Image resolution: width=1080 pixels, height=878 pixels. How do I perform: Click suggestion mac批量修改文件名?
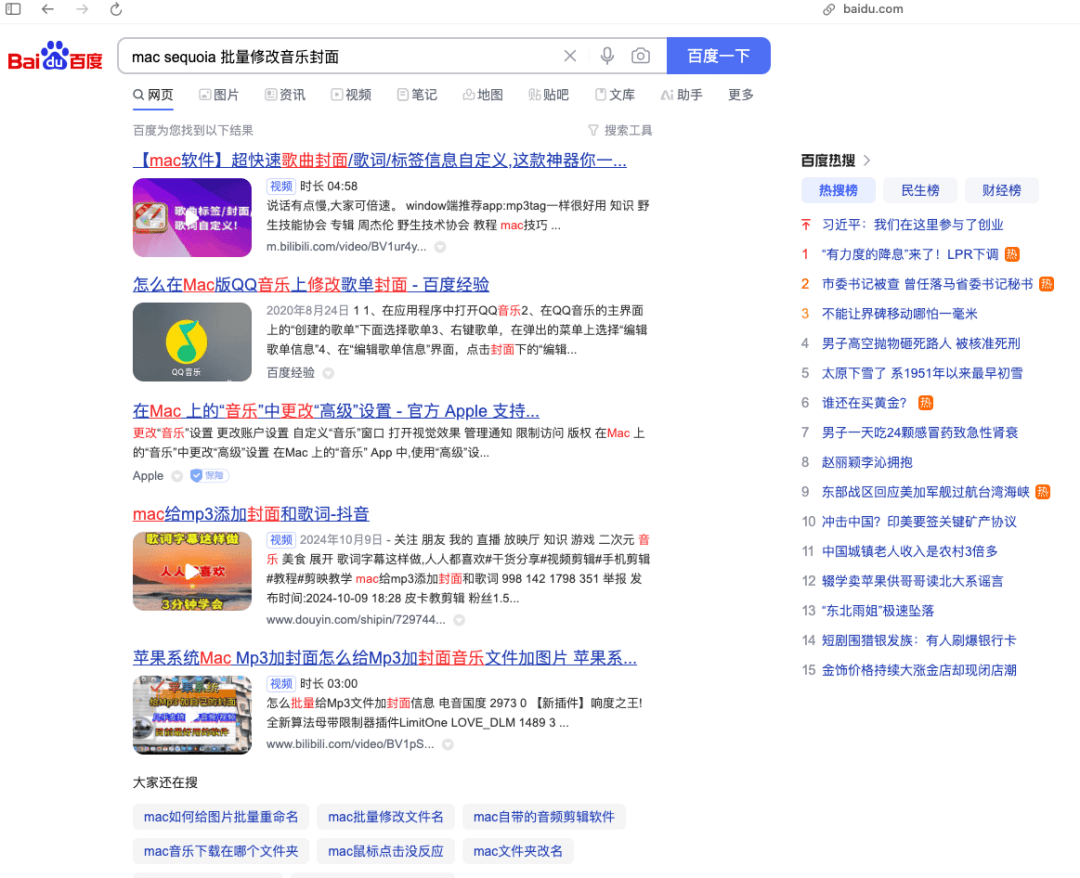point(386,817)
